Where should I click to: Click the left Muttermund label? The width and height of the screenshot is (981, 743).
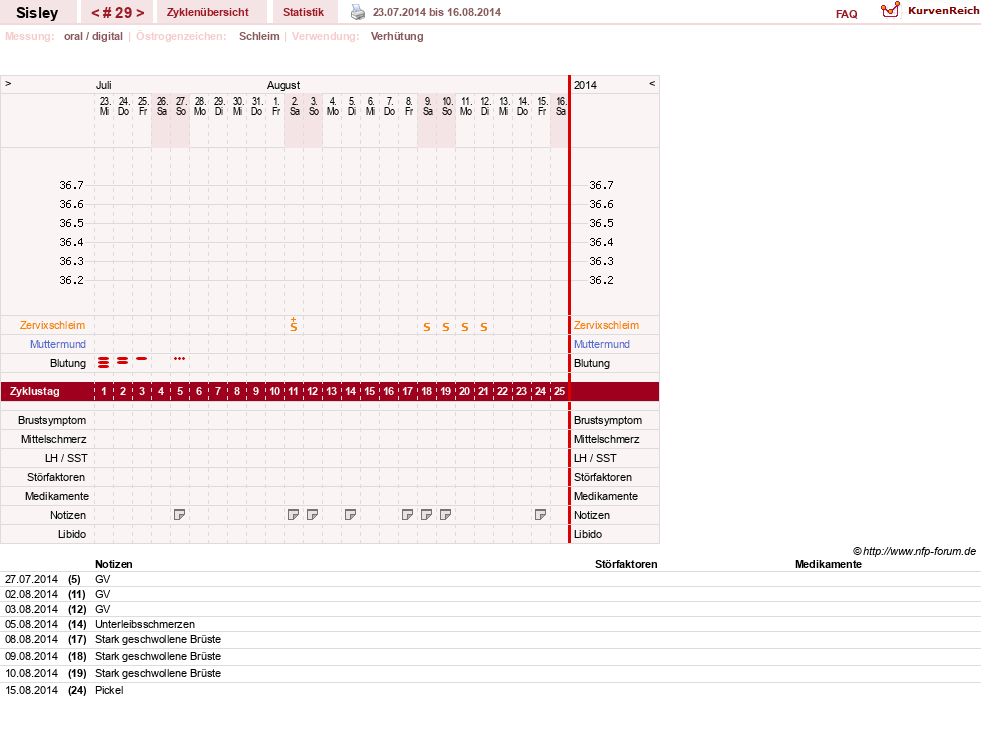pos(58,344)
